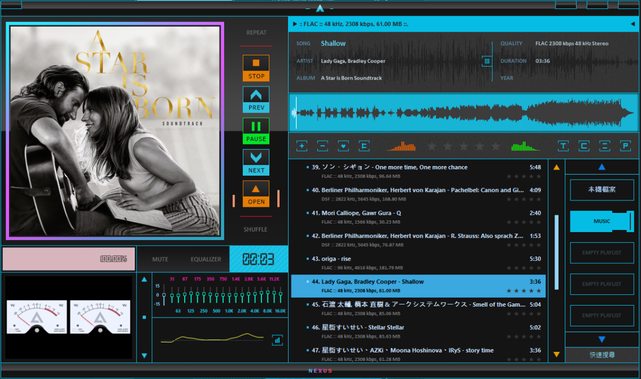Click the orange spectrum visualizer icon

pyautogui.click(x=401, y=146)
